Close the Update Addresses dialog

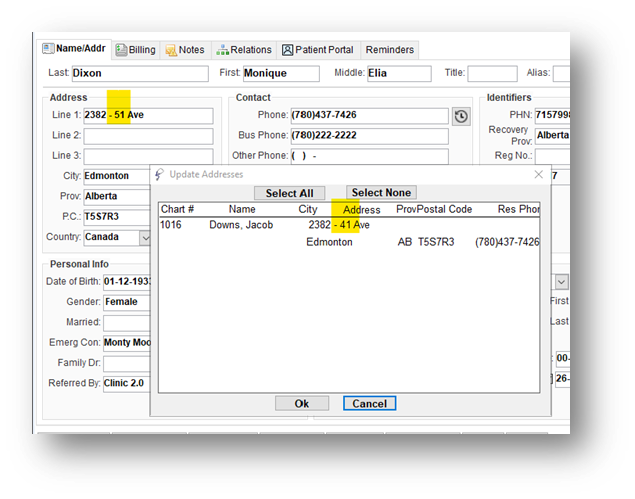coord(539,175)
